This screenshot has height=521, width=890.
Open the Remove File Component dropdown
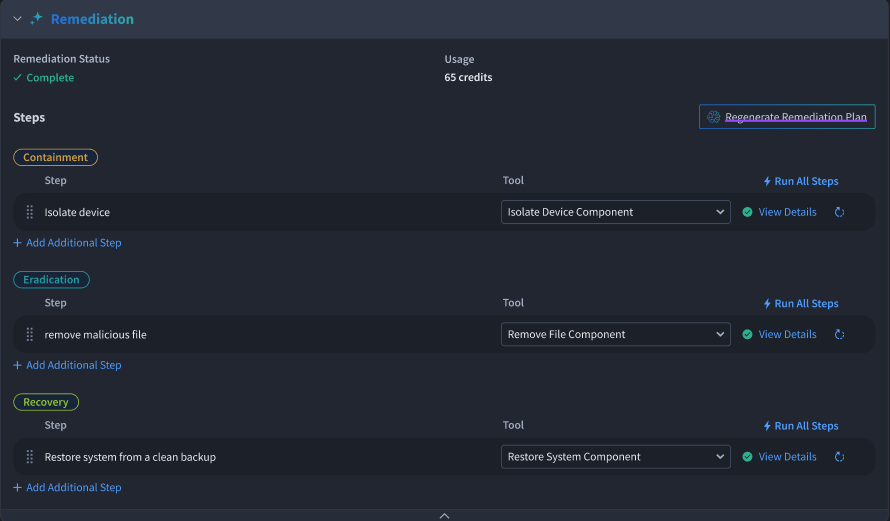615,334
